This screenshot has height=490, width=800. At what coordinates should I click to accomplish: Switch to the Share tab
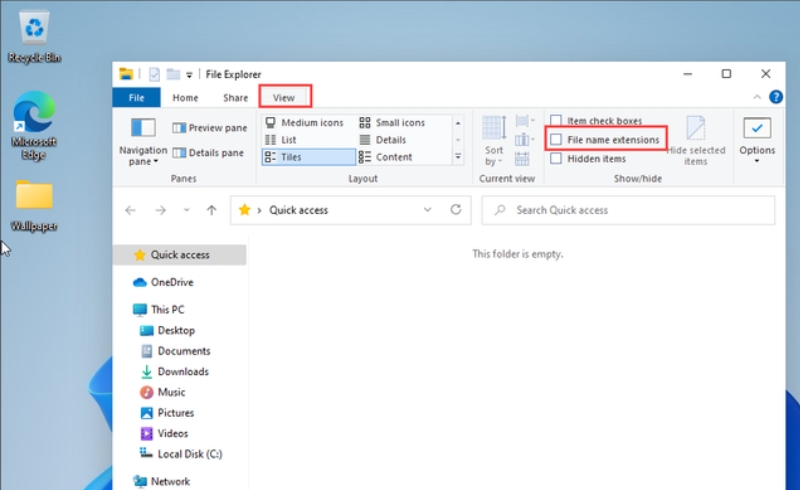point(235,97)
